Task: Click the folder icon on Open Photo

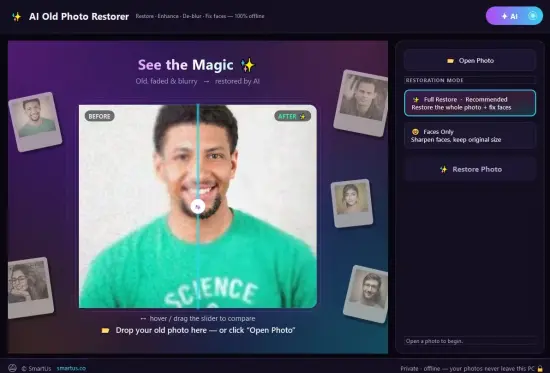Action: 450,61
